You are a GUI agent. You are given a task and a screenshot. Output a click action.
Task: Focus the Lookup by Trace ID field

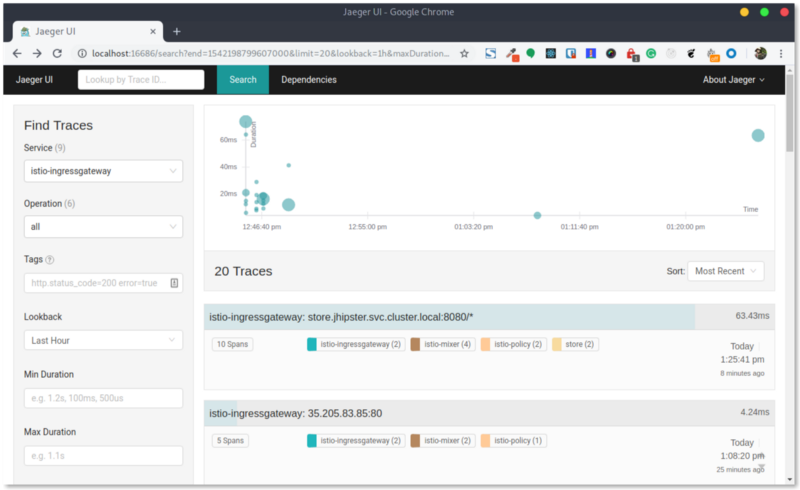coord(141,80)
